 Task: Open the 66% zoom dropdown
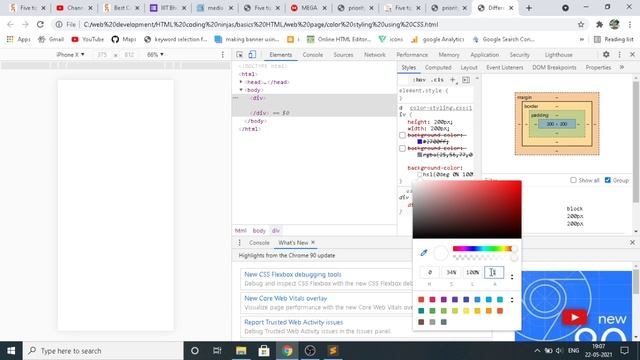click(x=155, y=54)
